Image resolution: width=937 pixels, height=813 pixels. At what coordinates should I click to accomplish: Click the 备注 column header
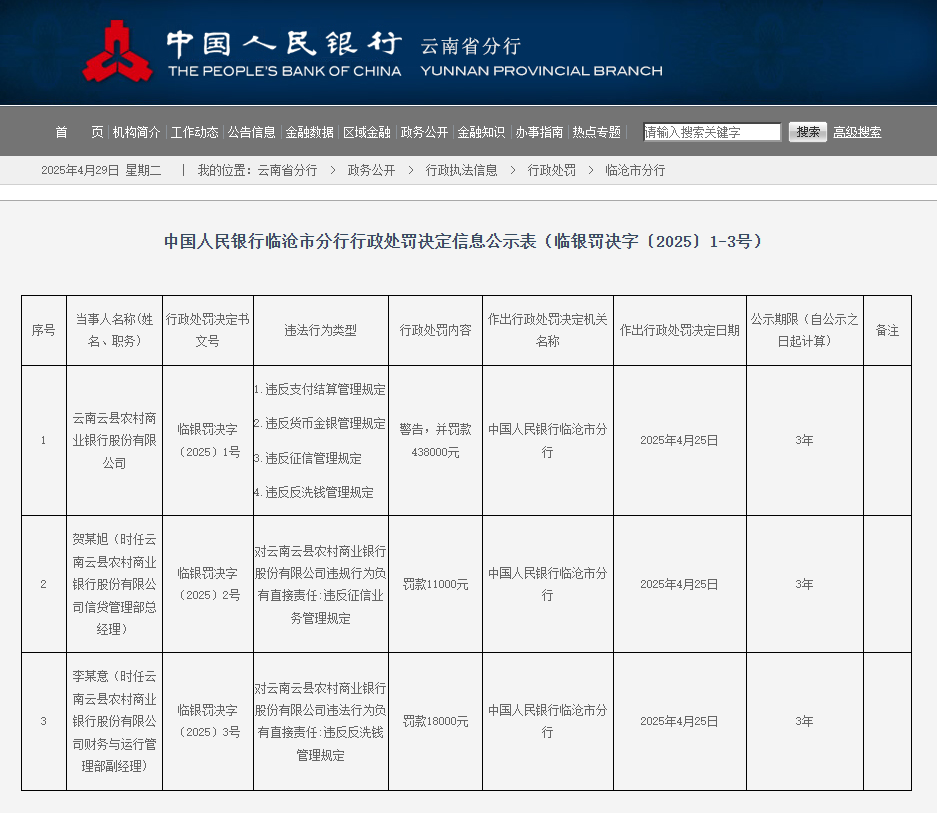coord(887,330)
